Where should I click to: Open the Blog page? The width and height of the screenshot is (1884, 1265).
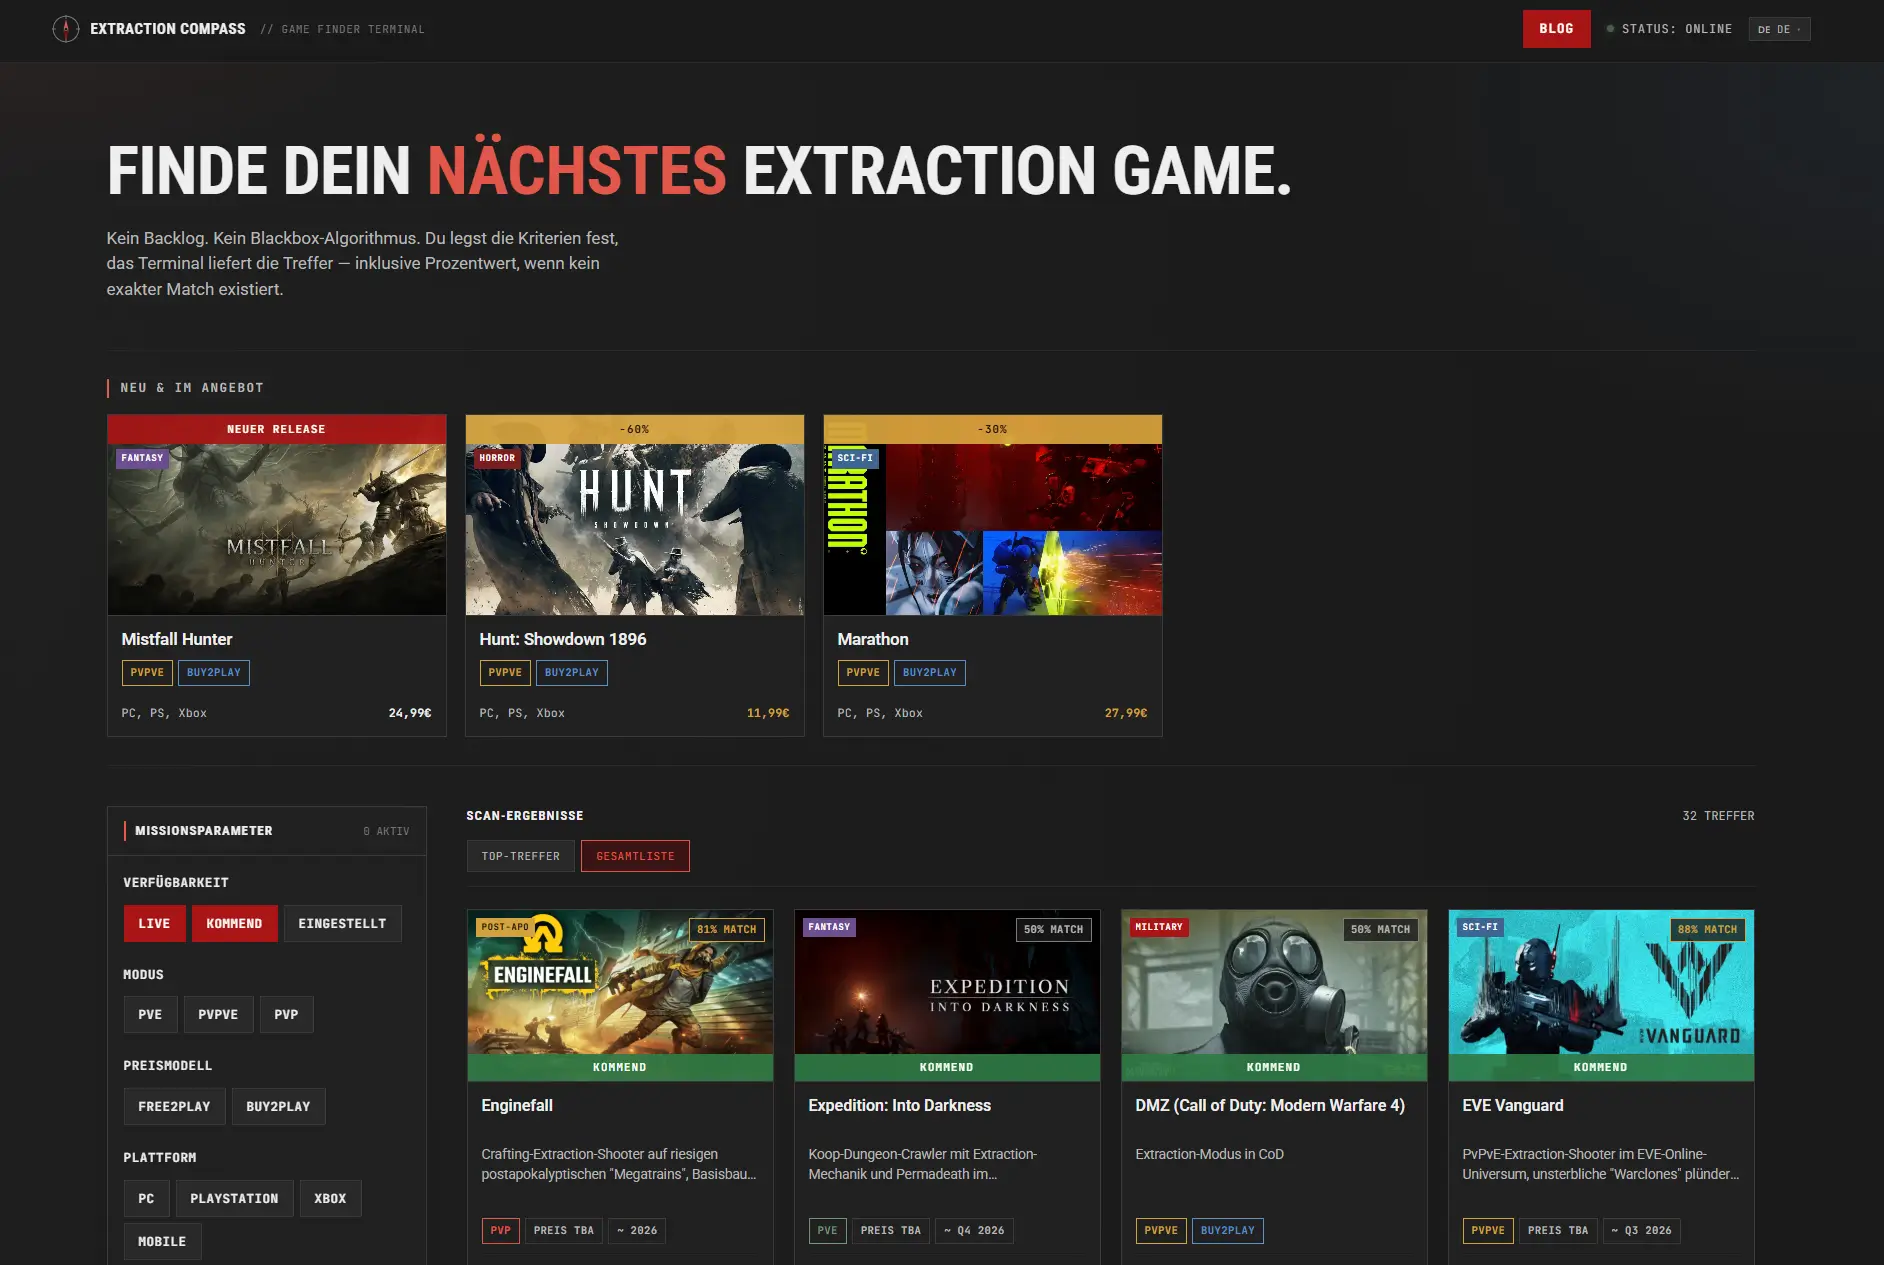pyautogui.click(x=1556, y=29)
